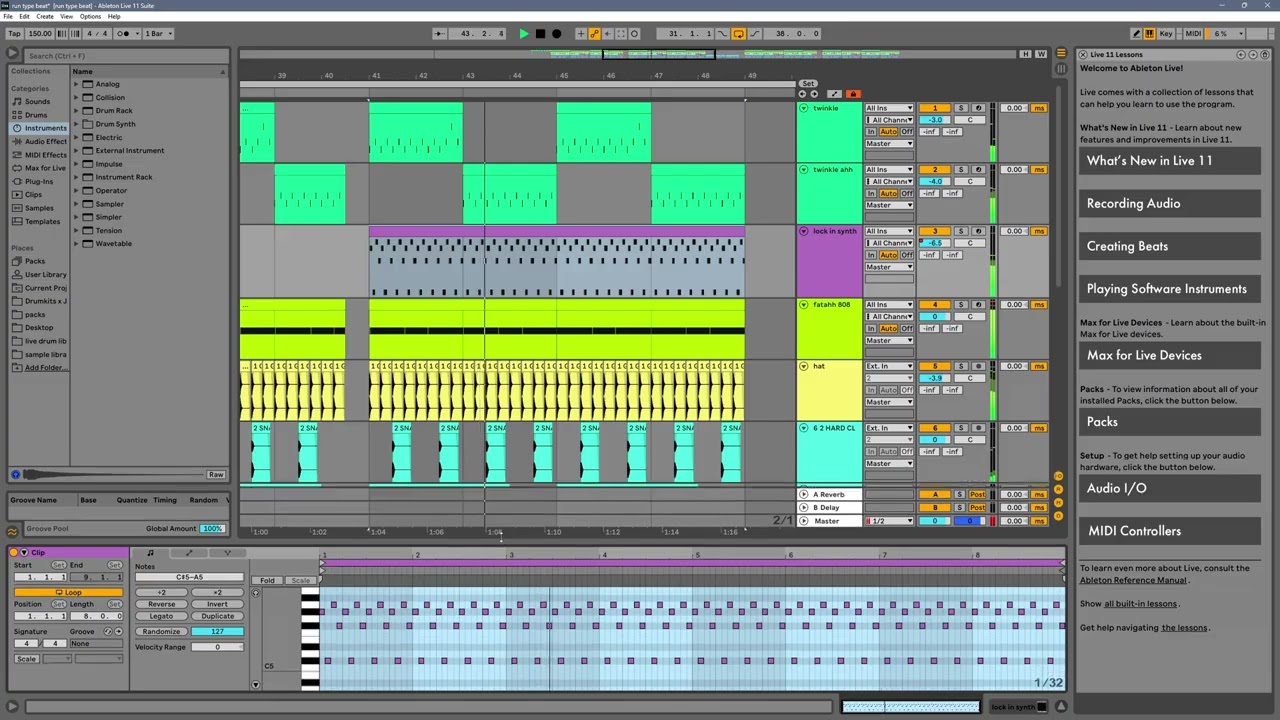Image resolution: width=1280 pixels, height=720 pixels.
Task: Toggle the clip activator circle in Clip View
Action: (14, 552)
